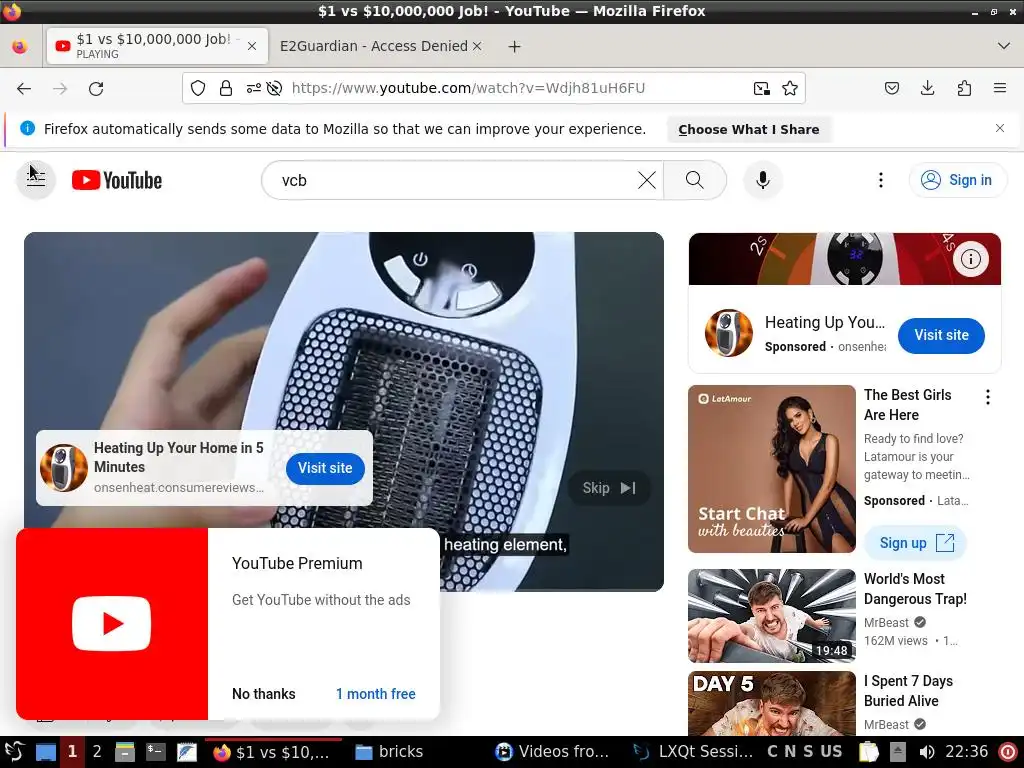1024x768 pixels.
Task: List all tabs dropdown arrow
Action: click(1004, 46)
